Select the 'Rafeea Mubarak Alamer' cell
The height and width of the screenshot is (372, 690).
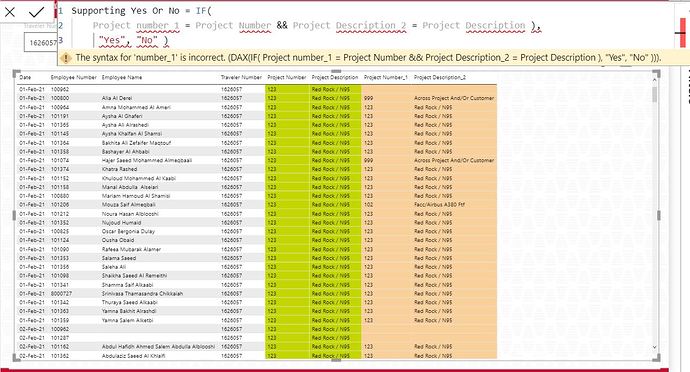coord(131,250)
